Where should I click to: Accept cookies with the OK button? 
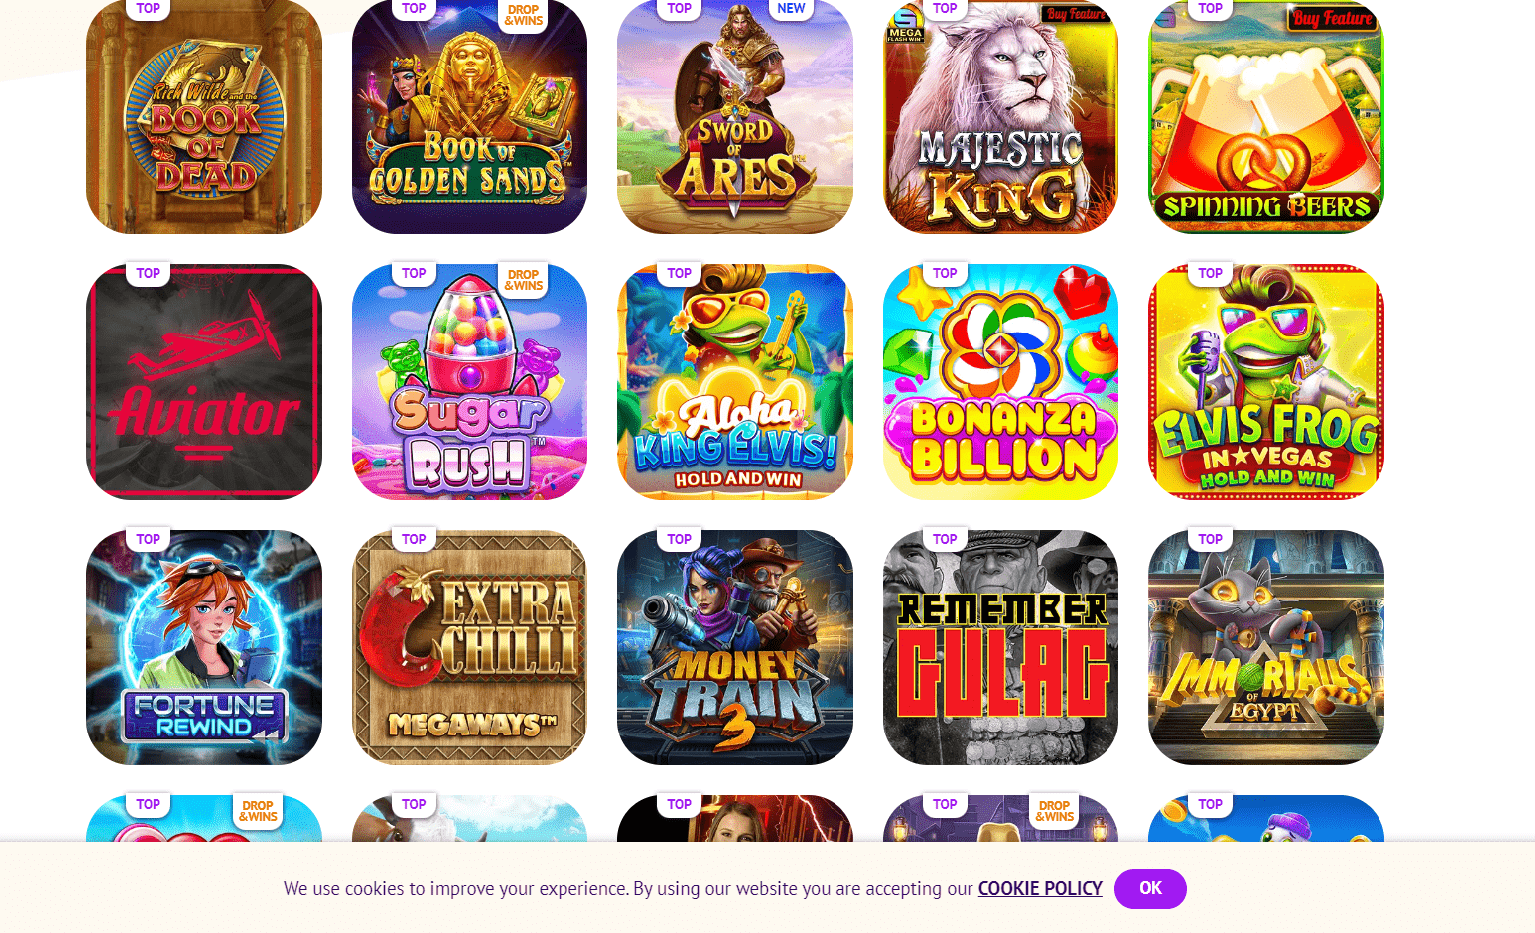click(1150, 888)
